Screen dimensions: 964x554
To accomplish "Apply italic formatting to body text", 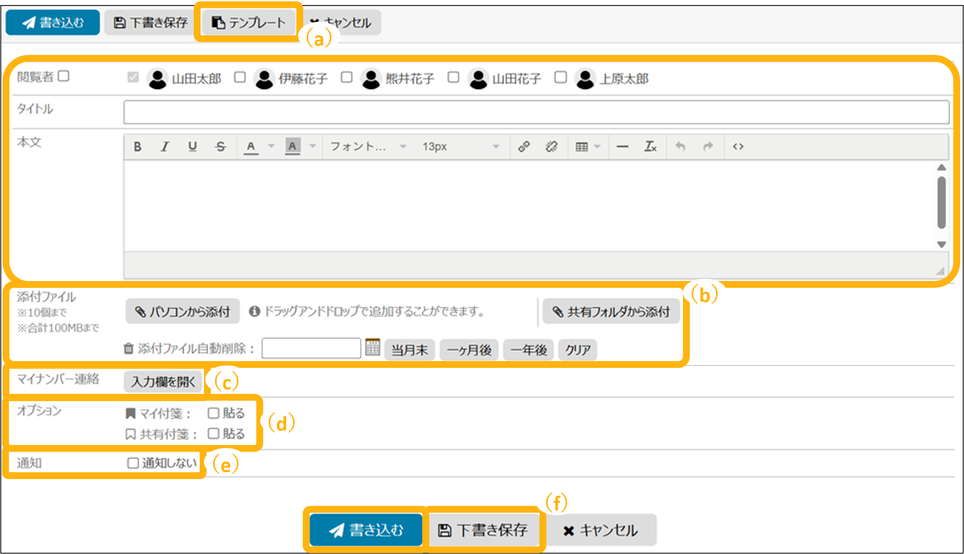I will (165, 147).
